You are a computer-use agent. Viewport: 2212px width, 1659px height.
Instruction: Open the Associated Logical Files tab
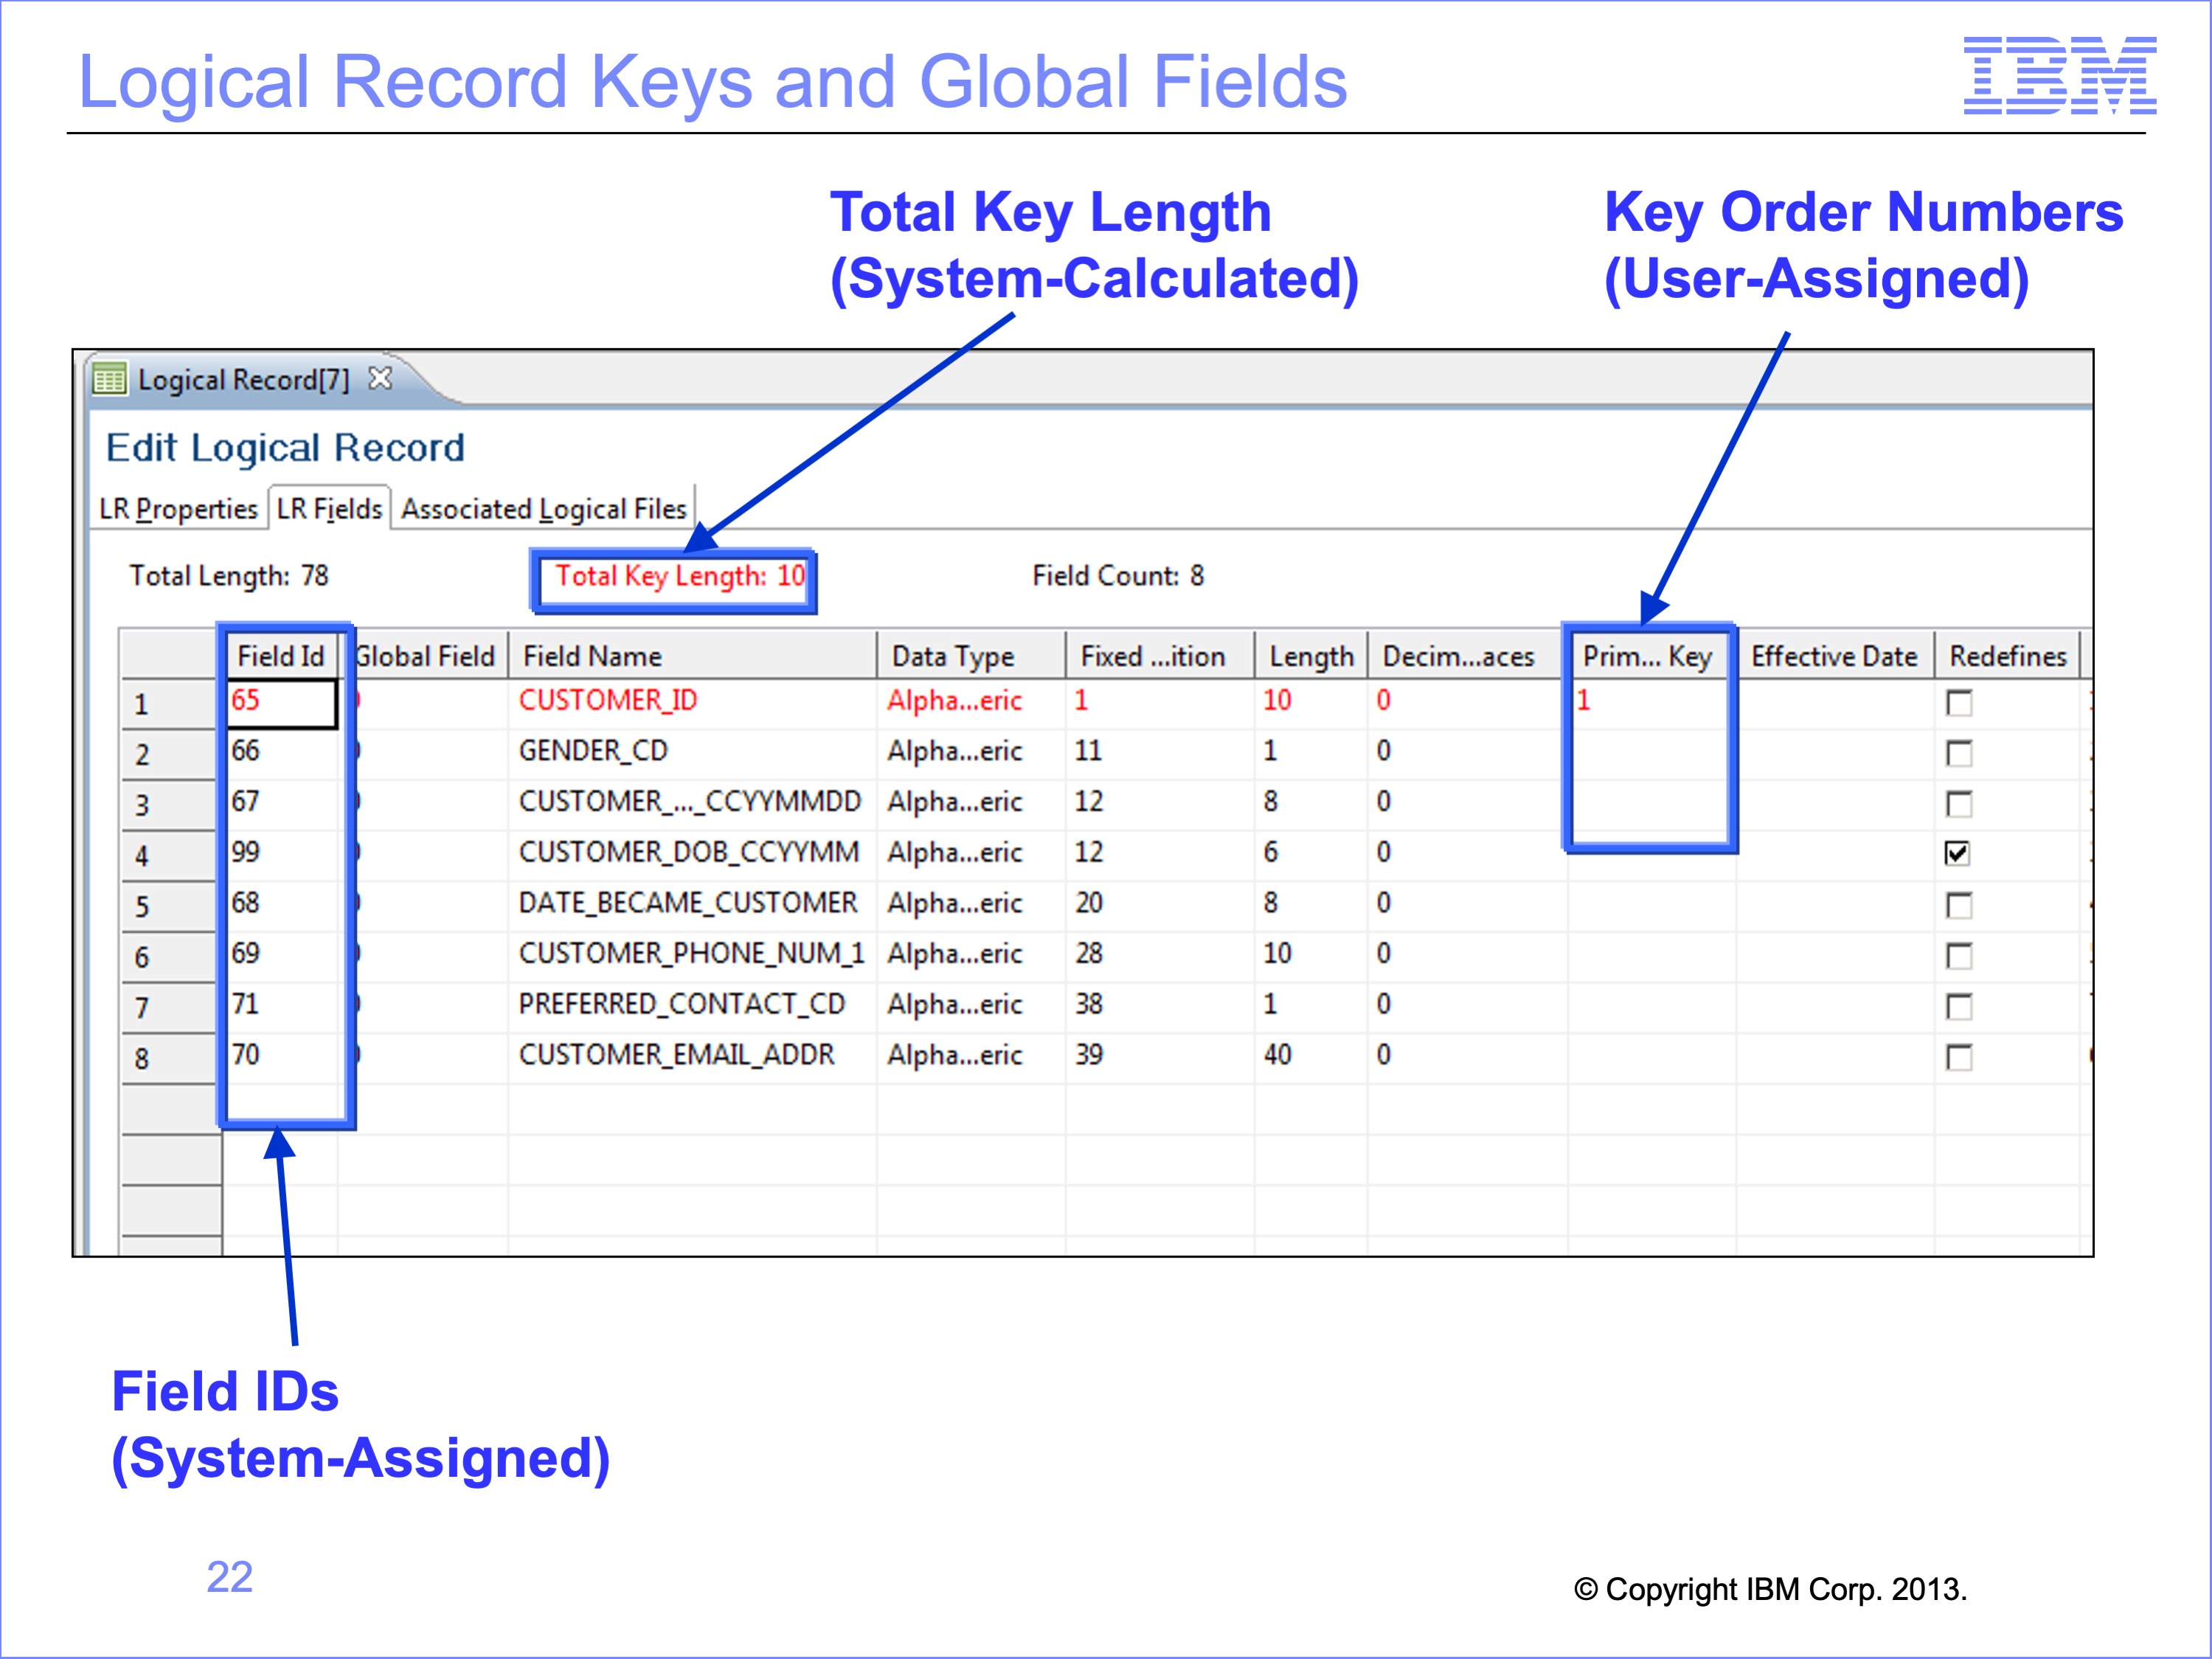click(x=543, y=509)
